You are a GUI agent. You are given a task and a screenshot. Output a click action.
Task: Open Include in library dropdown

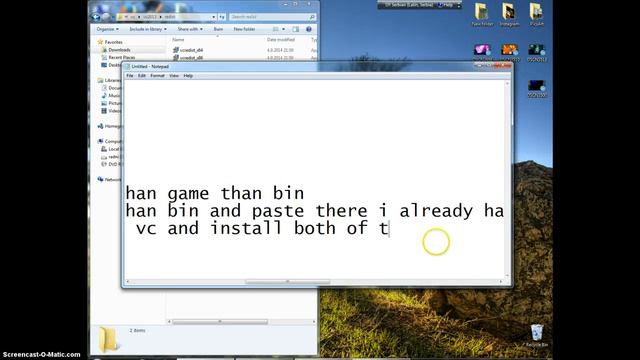(x=148, y=29)
